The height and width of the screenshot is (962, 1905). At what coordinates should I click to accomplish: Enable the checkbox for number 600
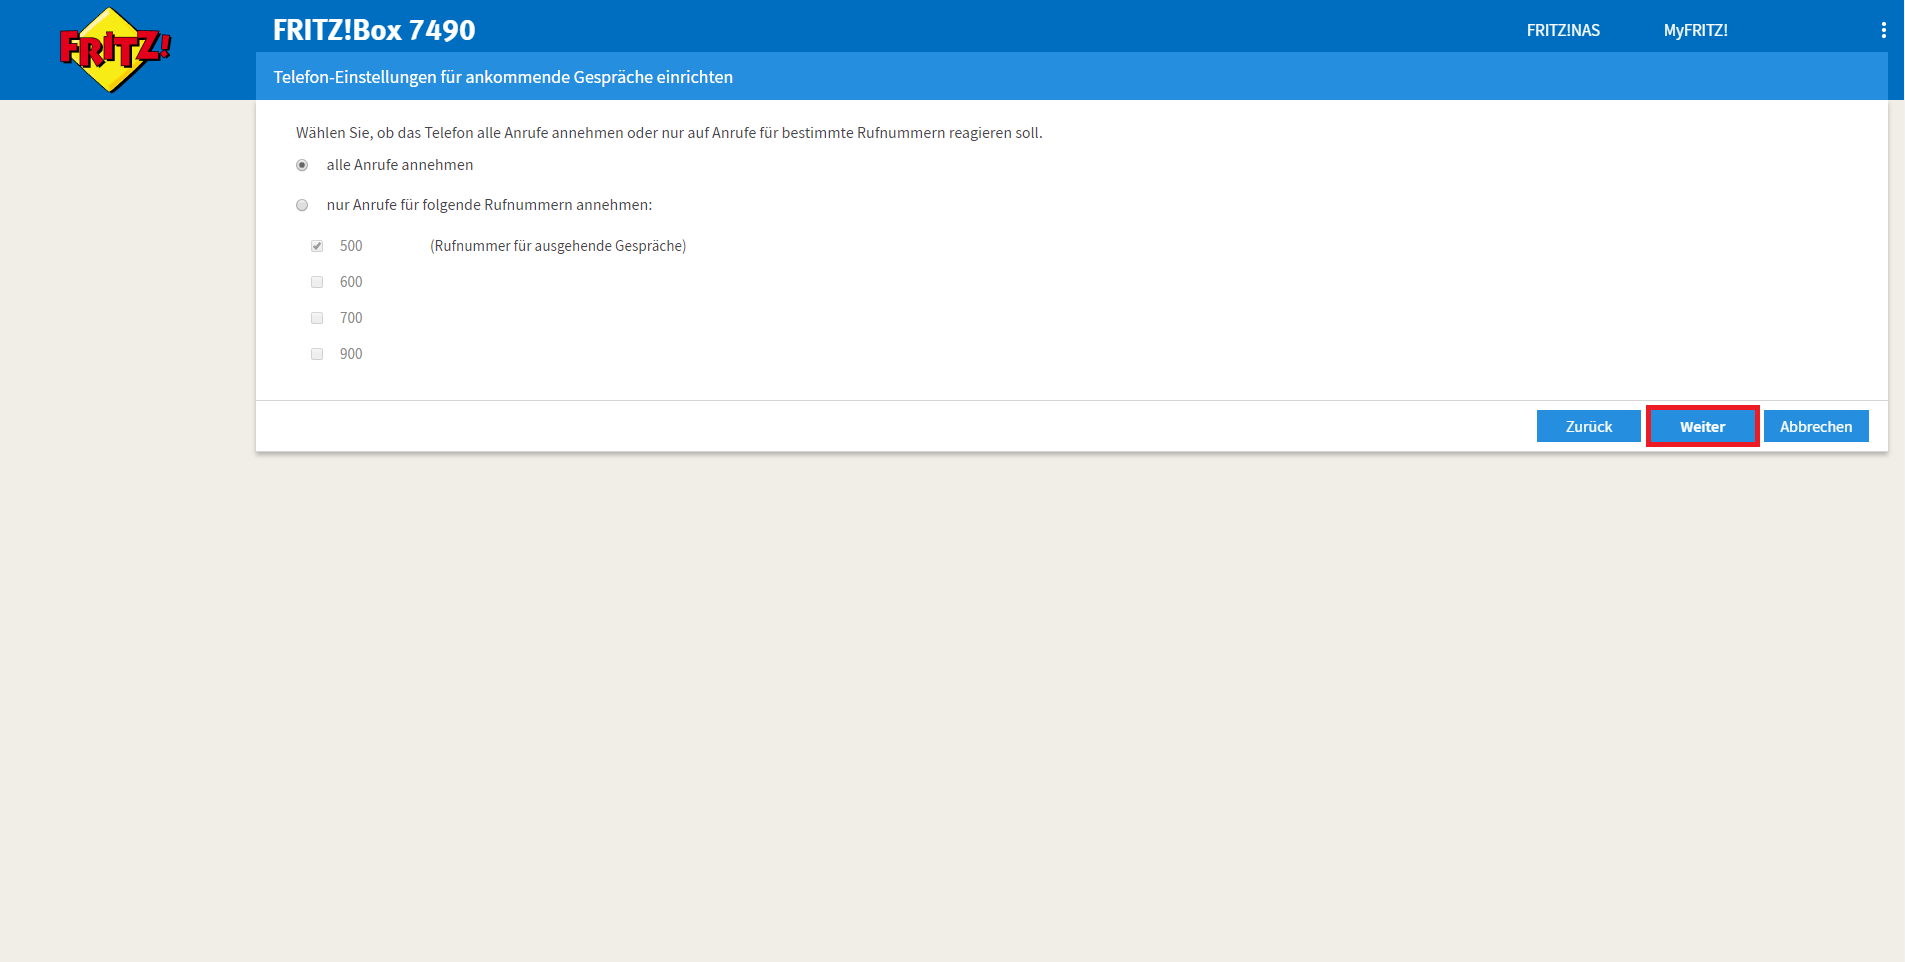coord(317,282)
